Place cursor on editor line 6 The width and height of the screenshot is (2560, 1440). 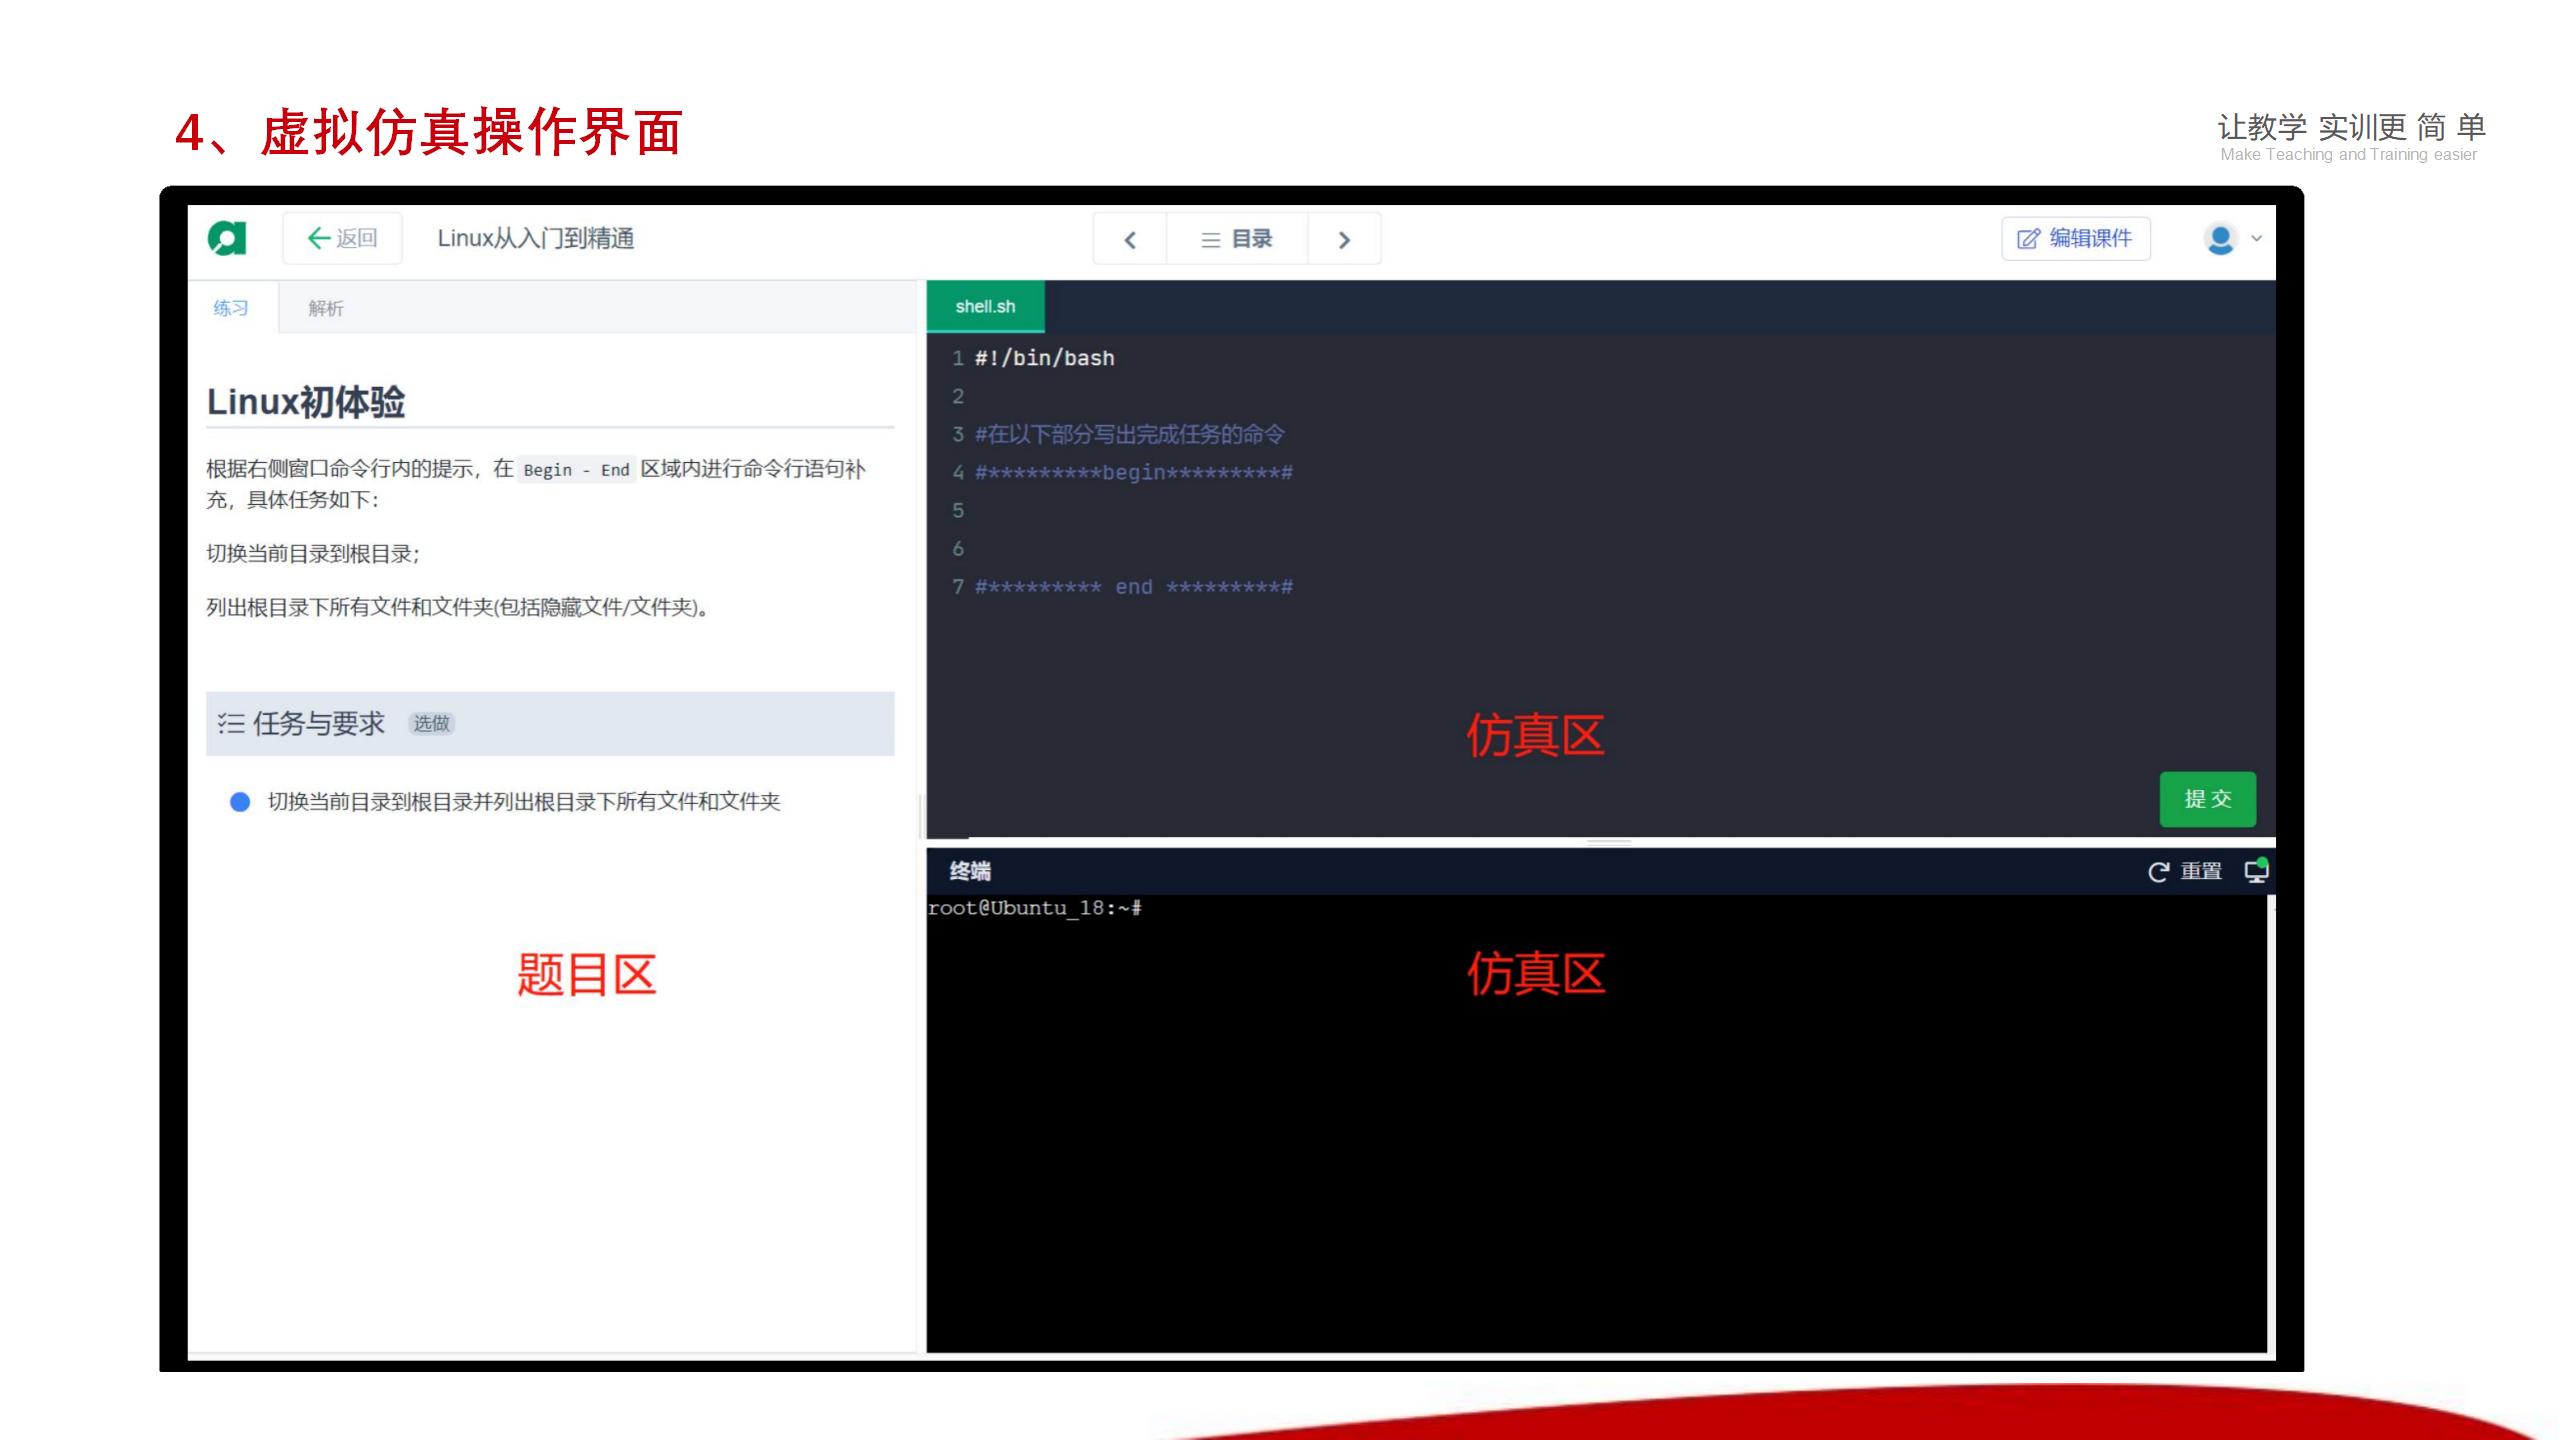point(1600,549)
